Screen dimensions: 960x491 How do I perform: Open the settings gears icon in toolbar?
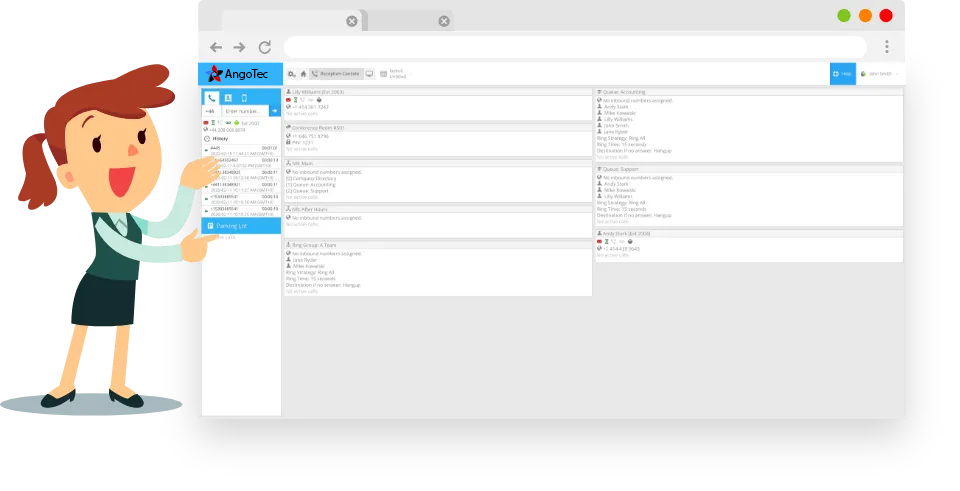pyautogui.click(x=291, y=74)
